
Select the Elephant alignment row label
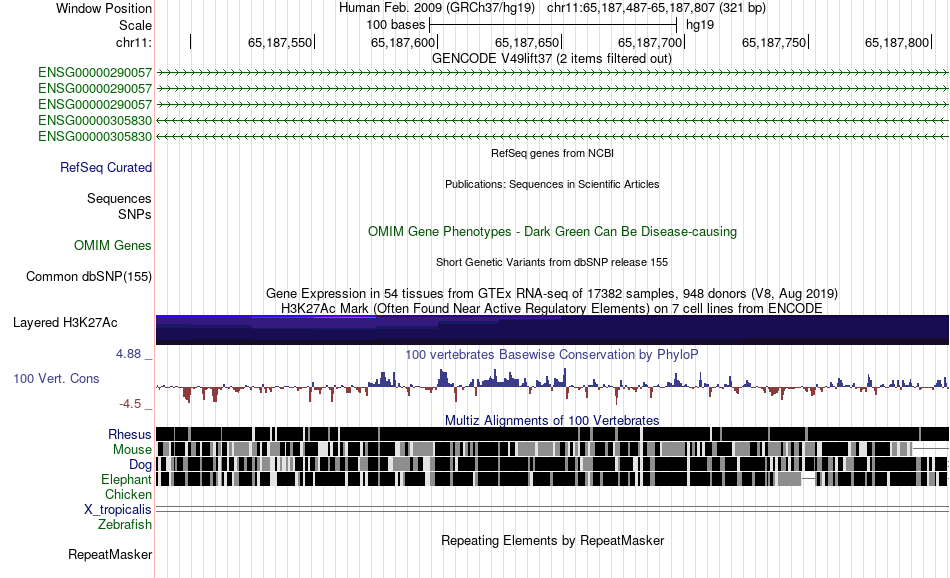click(x=126, y=479)
